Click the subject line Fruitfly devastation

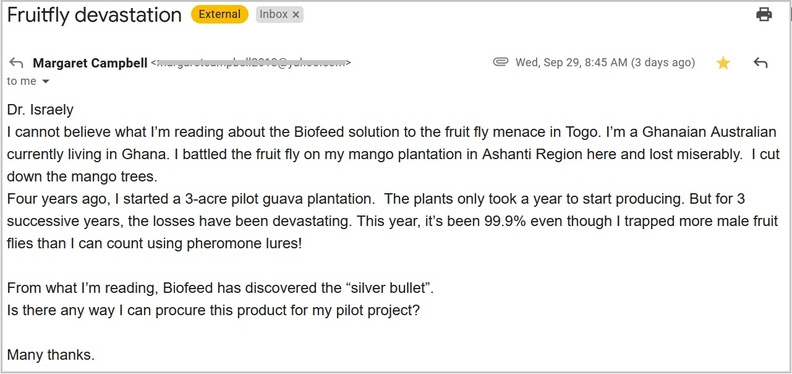tap(94, 15)
